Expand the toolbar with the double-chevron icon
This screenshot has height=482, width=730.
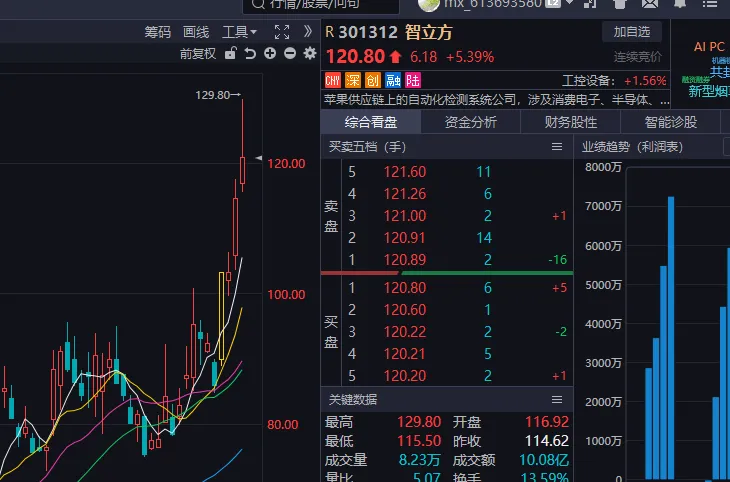(x=308, y=32)
